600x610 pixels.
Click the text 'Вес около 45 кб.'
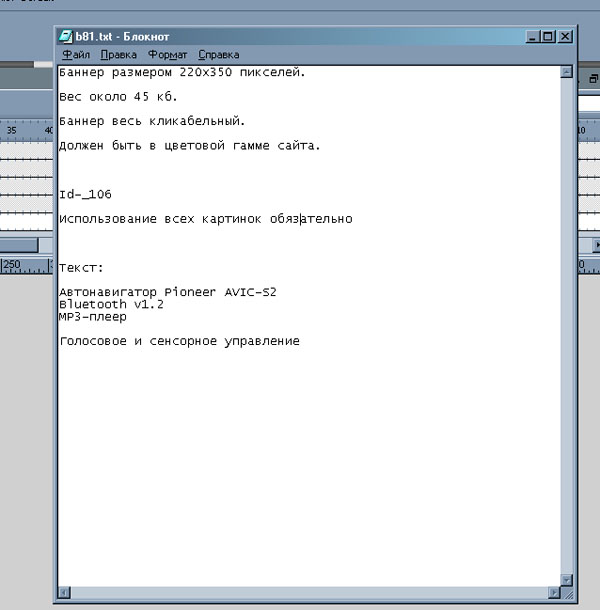[118, 97]
